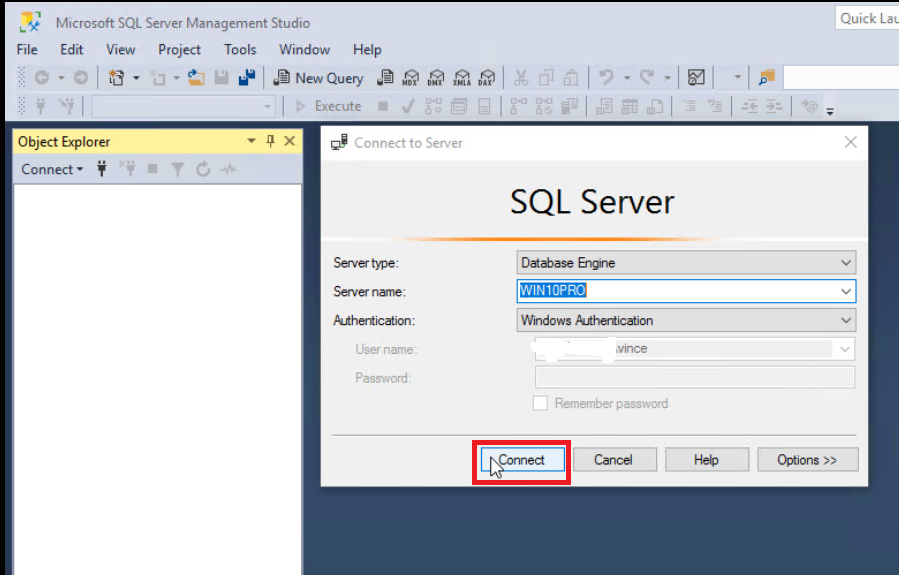Click the Help button in dialog

coord(706,460)
